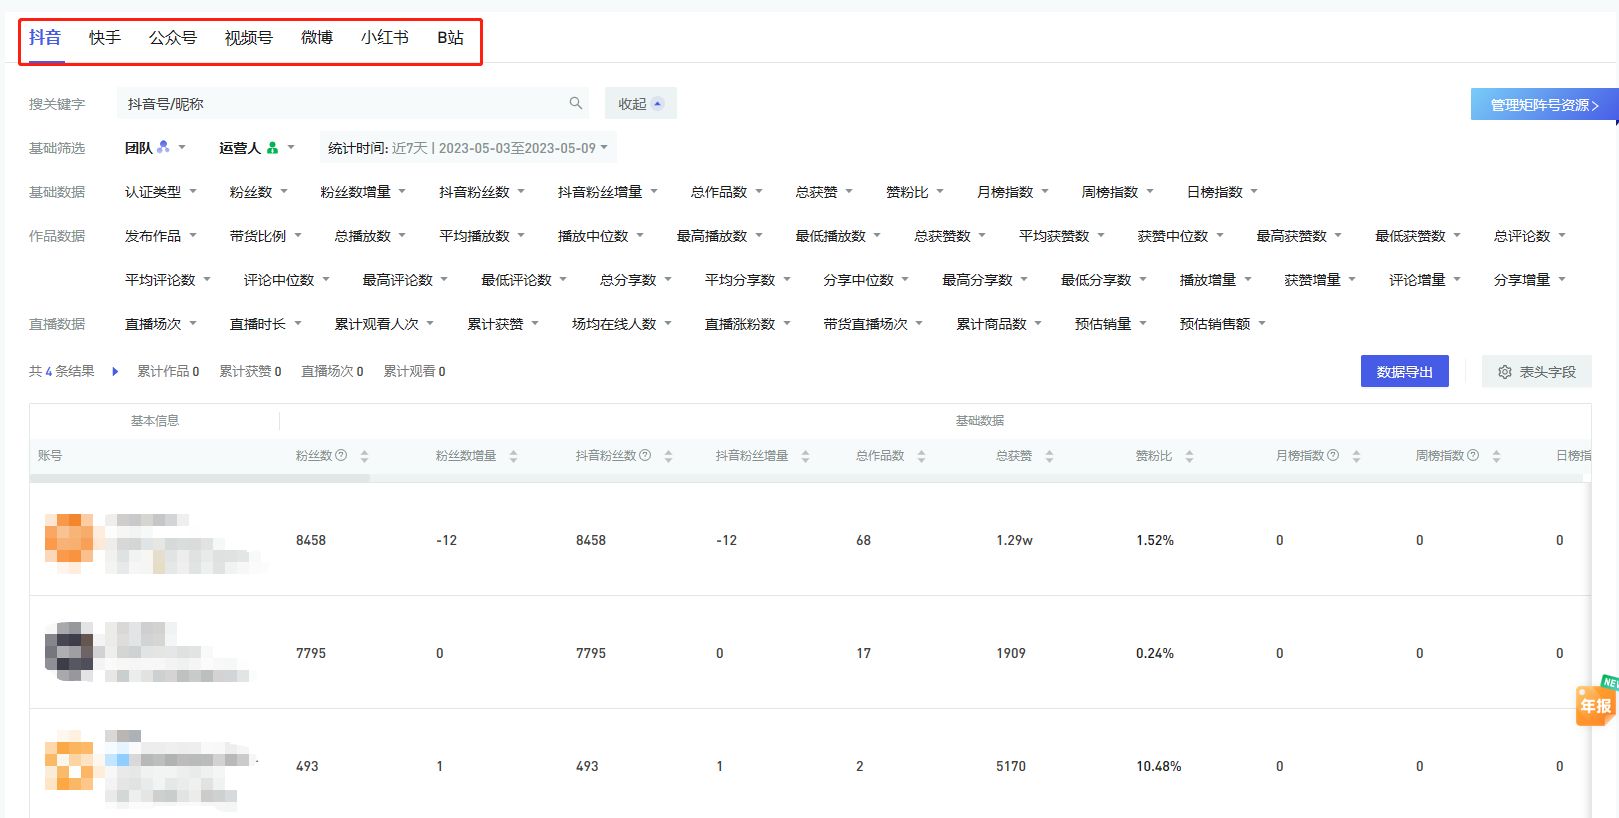Open the 赞粉比 filter dropdown
This screenshot has width=1619, height=818.
pyautogui.click(x=915, y=192)
